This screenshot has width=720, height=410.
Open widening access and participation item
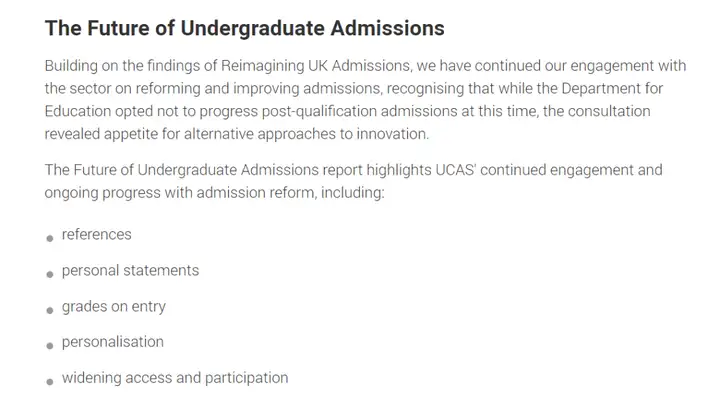(x=175, y=378)
